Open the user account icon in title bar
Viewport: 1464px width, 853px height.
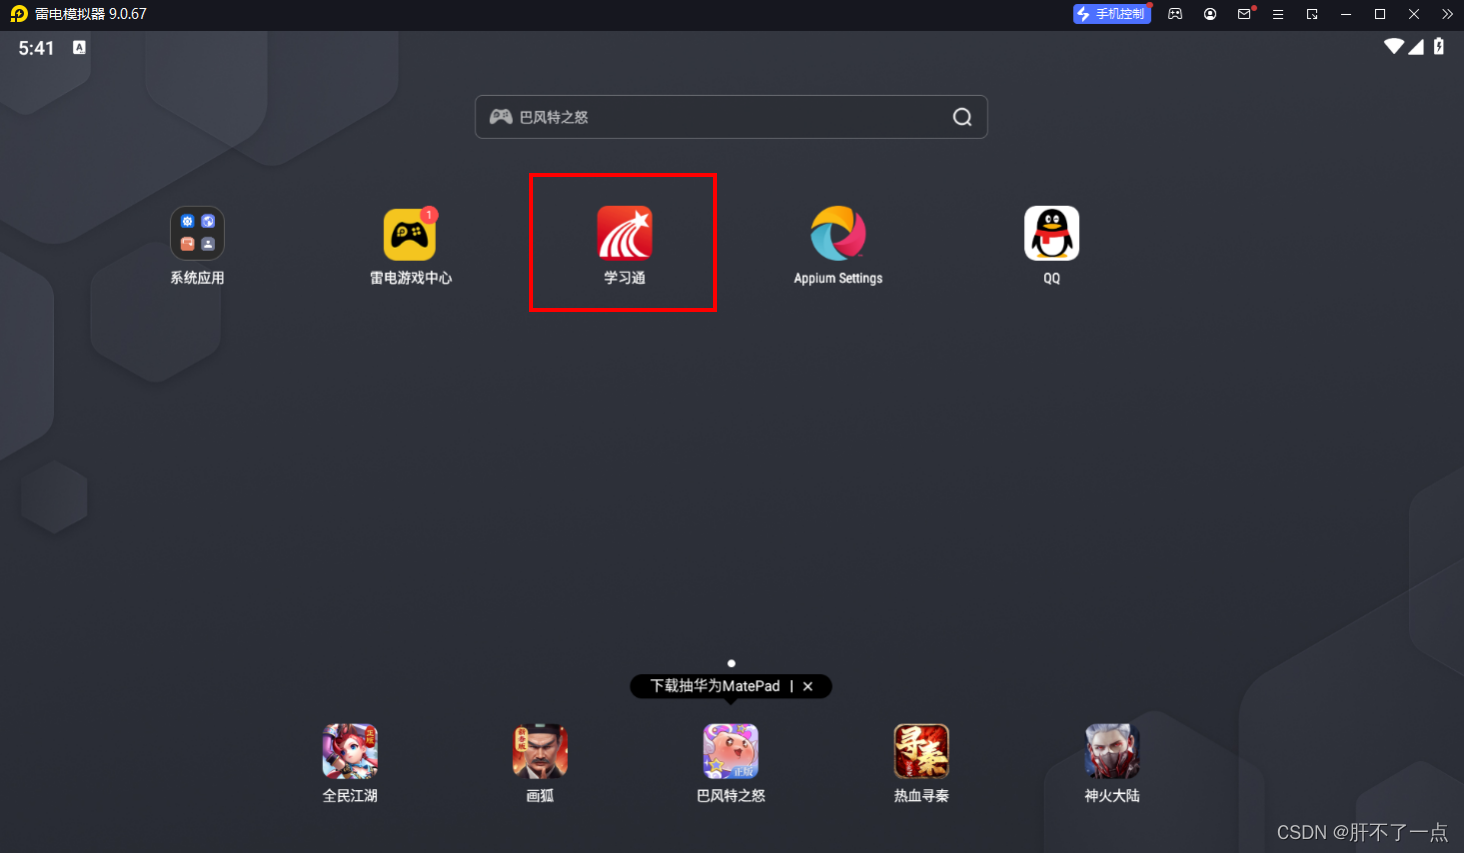pyautogui.click(x=1210, y=14)
